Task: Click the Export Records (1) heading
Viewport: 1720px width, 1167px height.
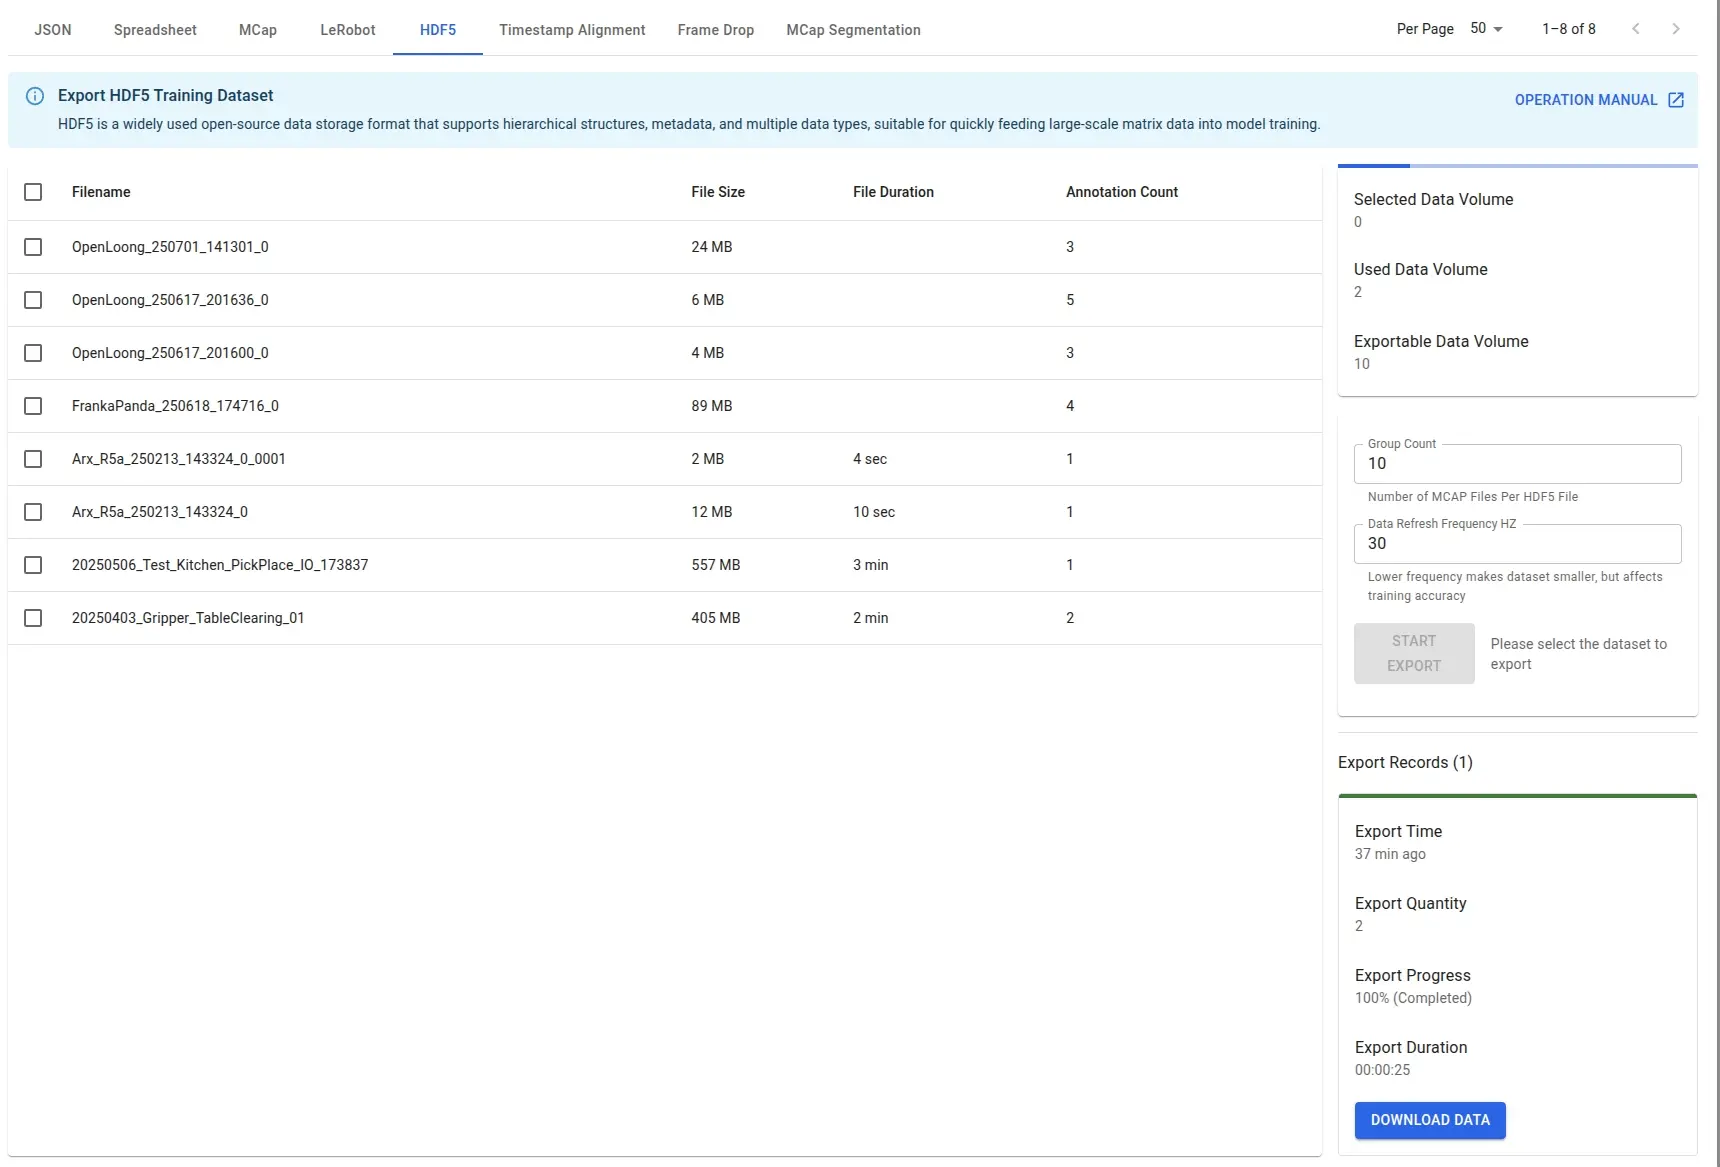Action: tap(1405, 763)
